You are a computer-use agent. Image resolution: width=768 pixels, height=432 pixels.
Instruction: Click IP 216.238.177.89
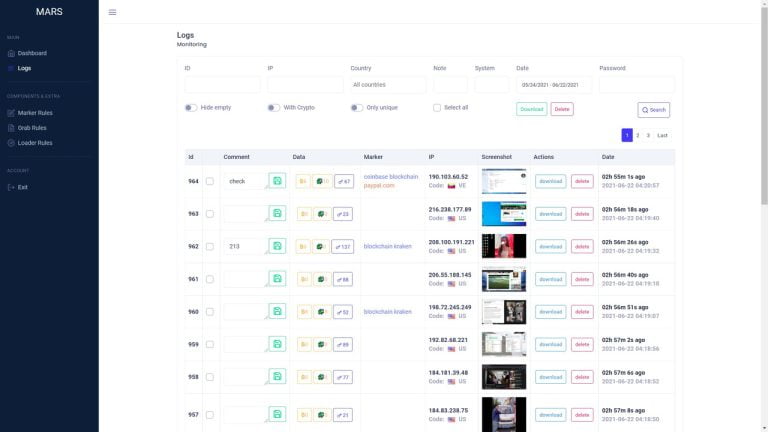click(x=450, y=210)
